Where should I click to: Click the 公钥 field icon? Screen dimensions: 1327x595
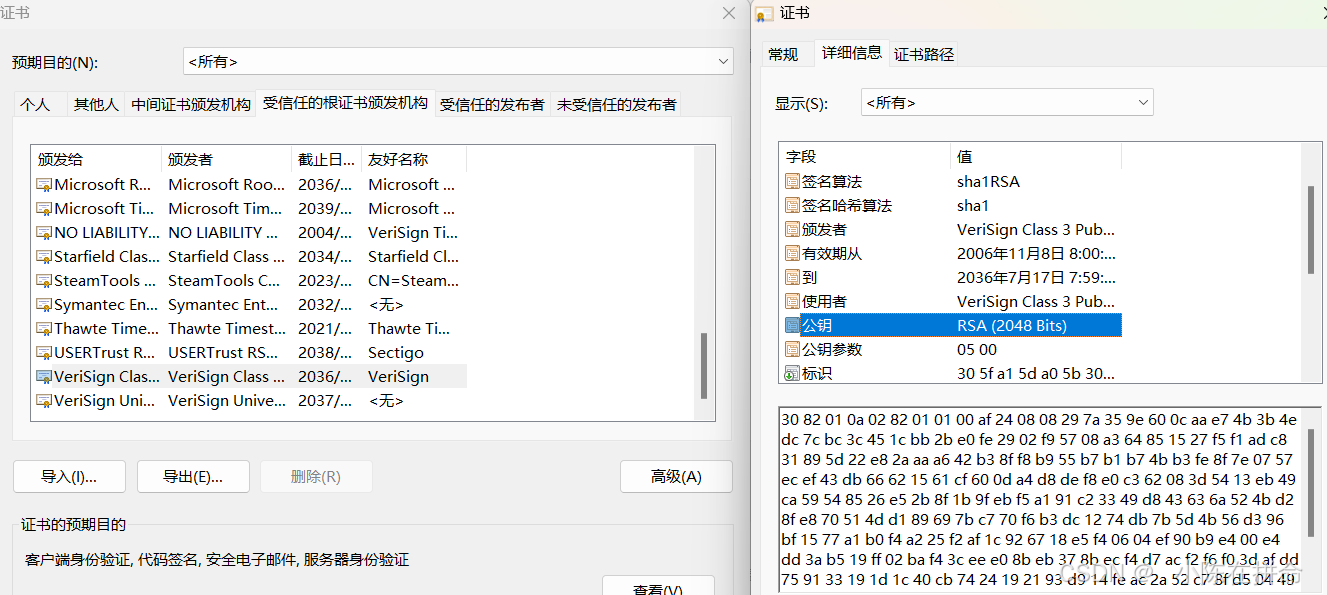coord(792,326)
